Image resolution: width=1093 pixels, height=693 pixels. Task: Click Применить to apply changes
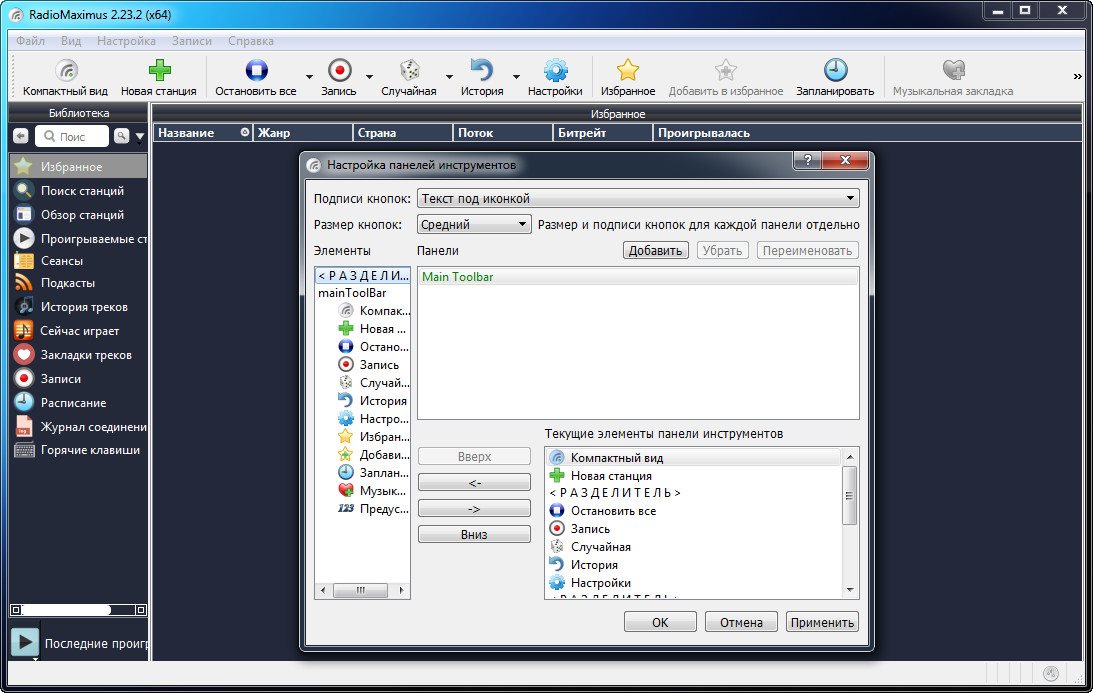pyautogui.click(x=822, y=622)
